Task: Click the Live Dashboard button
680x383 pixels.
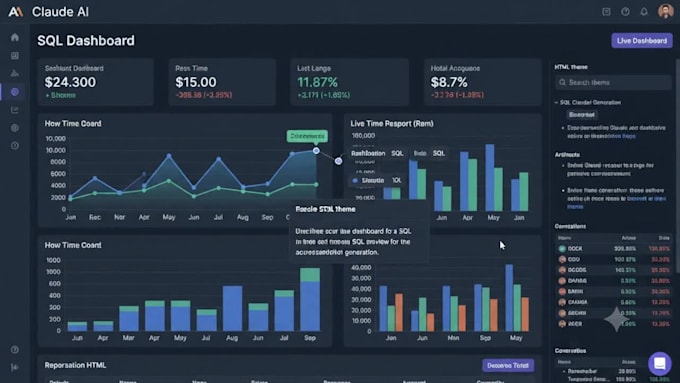Action: (642, 41)
